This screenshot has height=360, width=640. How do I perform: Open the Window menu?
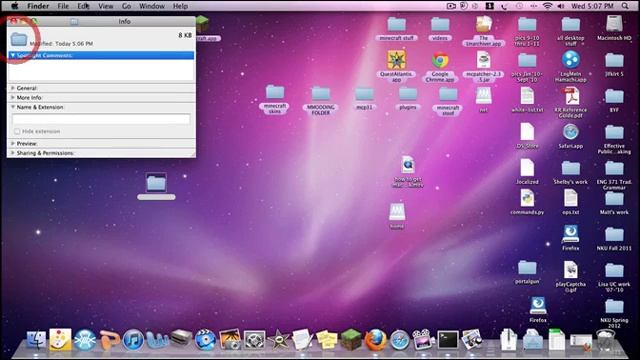point(152,6)
